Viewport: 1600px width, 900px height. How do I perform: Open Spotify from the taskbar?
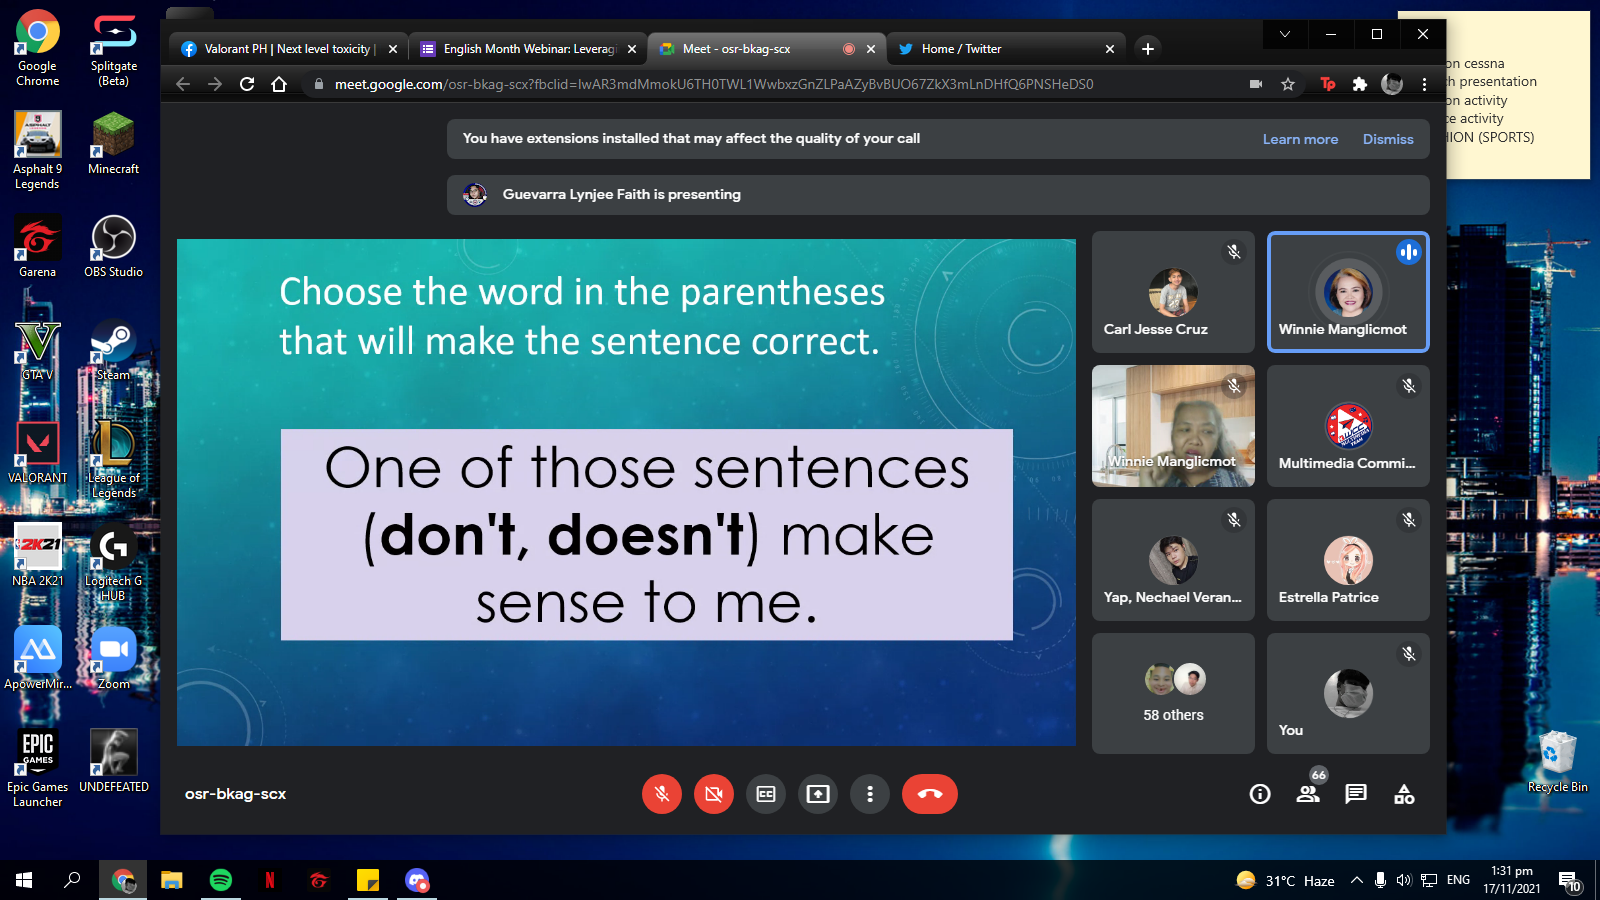[220, 880]
